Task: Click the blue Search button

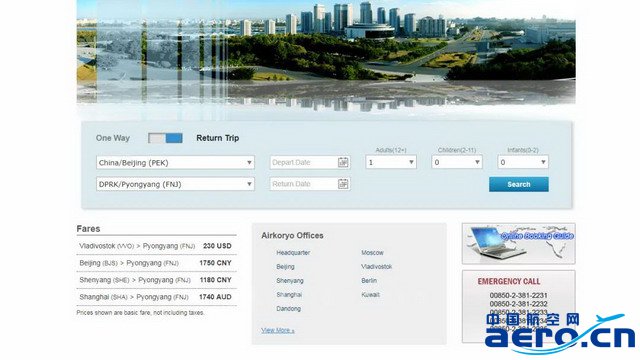Action: tap(519, 184)
